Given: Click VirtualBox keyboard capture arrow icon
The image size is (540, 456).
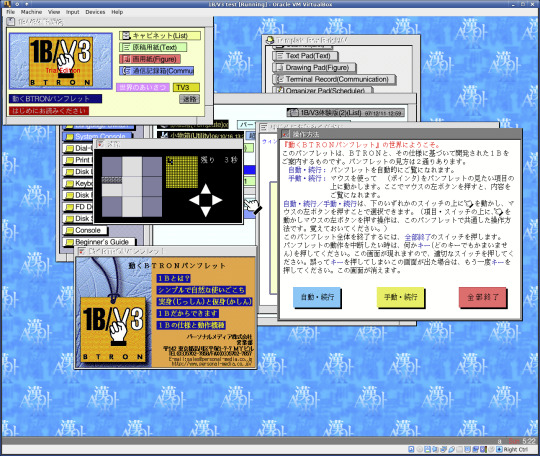Looking at the screenshot, I should point(499,449).
